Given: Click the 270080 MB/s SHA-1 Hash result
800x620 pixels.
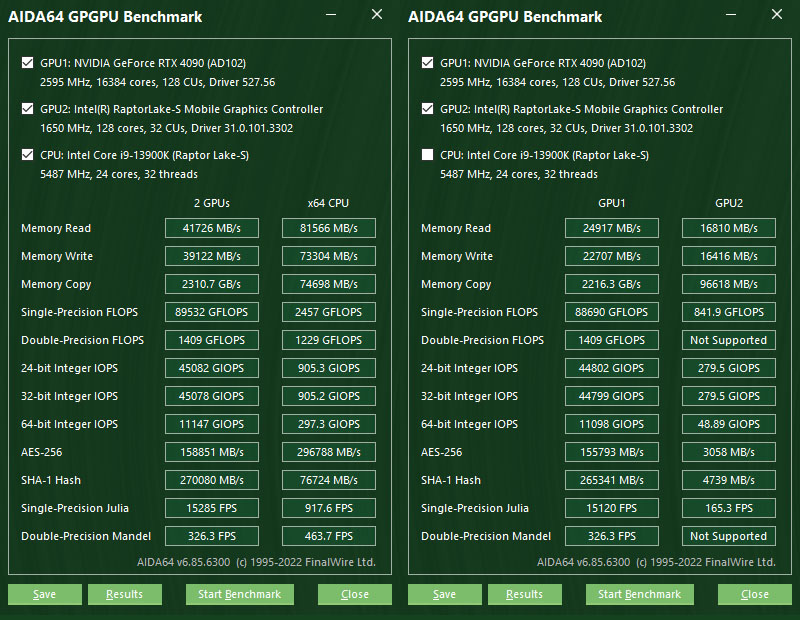Looking at the screenshot, I should point(212,481).
